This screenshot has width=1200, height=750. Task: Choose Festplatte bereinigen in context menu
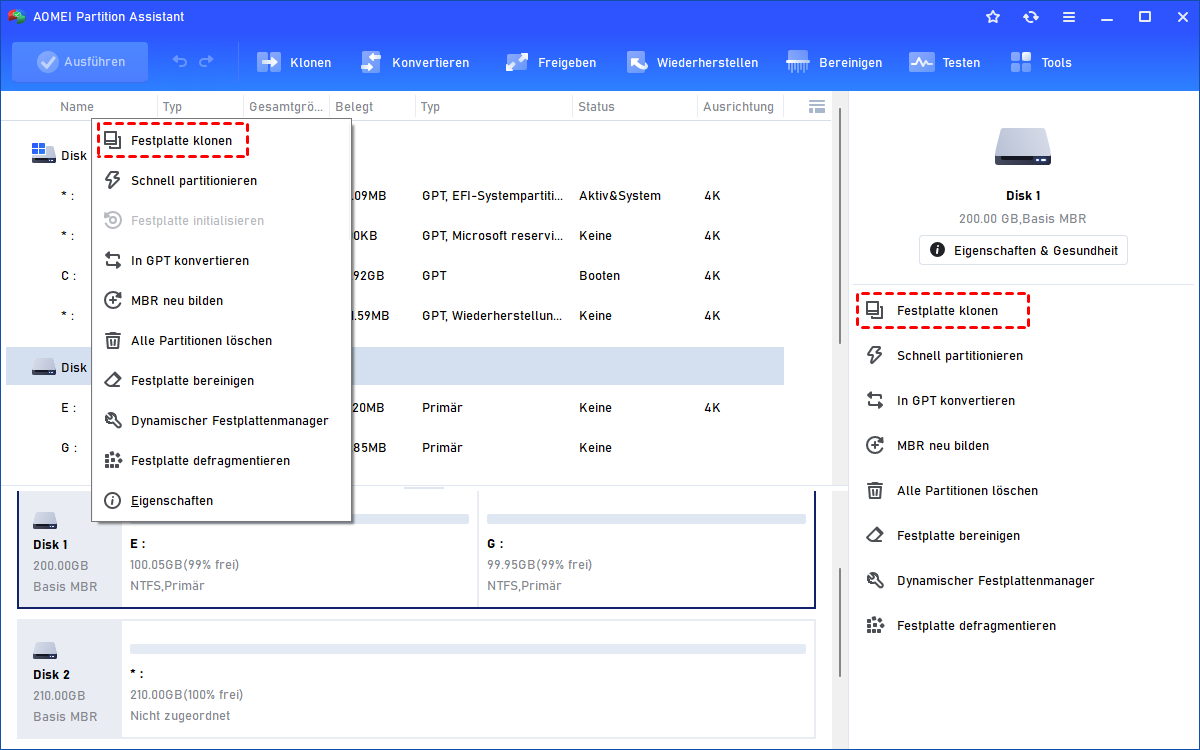[x=221, y=381]
